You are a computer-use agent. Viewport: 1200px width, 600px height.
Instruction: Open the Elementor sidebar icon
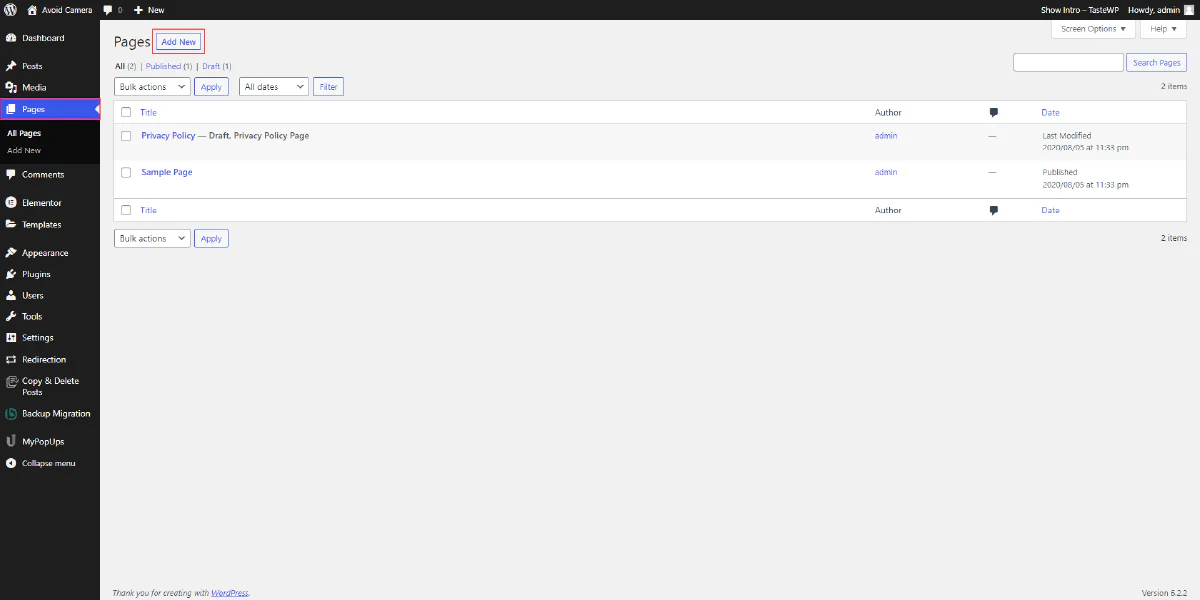point(14,202)
